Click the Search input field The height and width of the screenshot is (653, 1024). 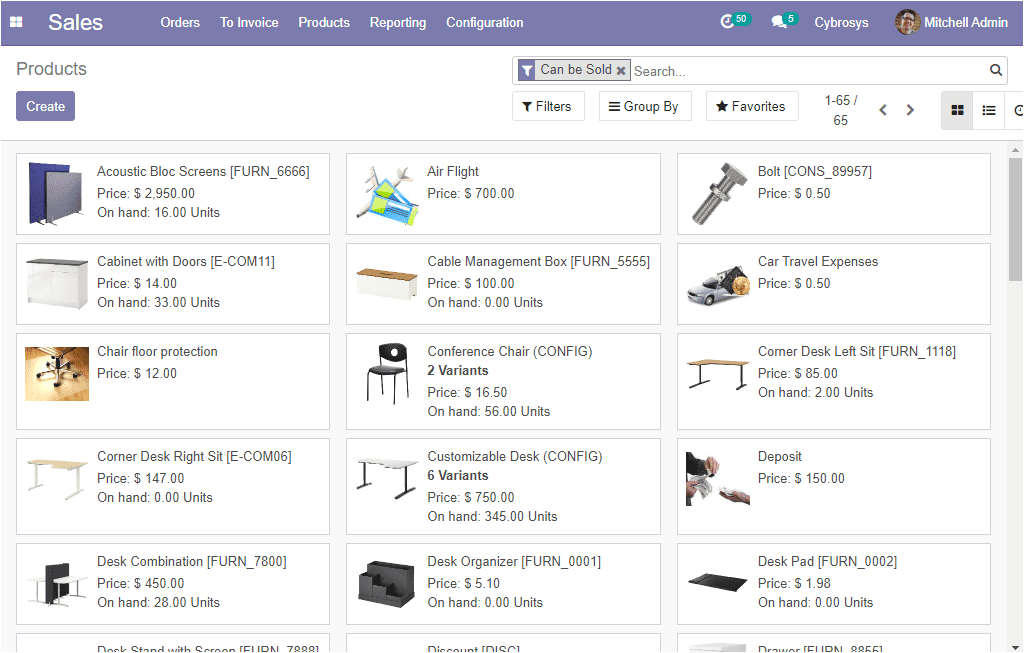click(808, 71)
